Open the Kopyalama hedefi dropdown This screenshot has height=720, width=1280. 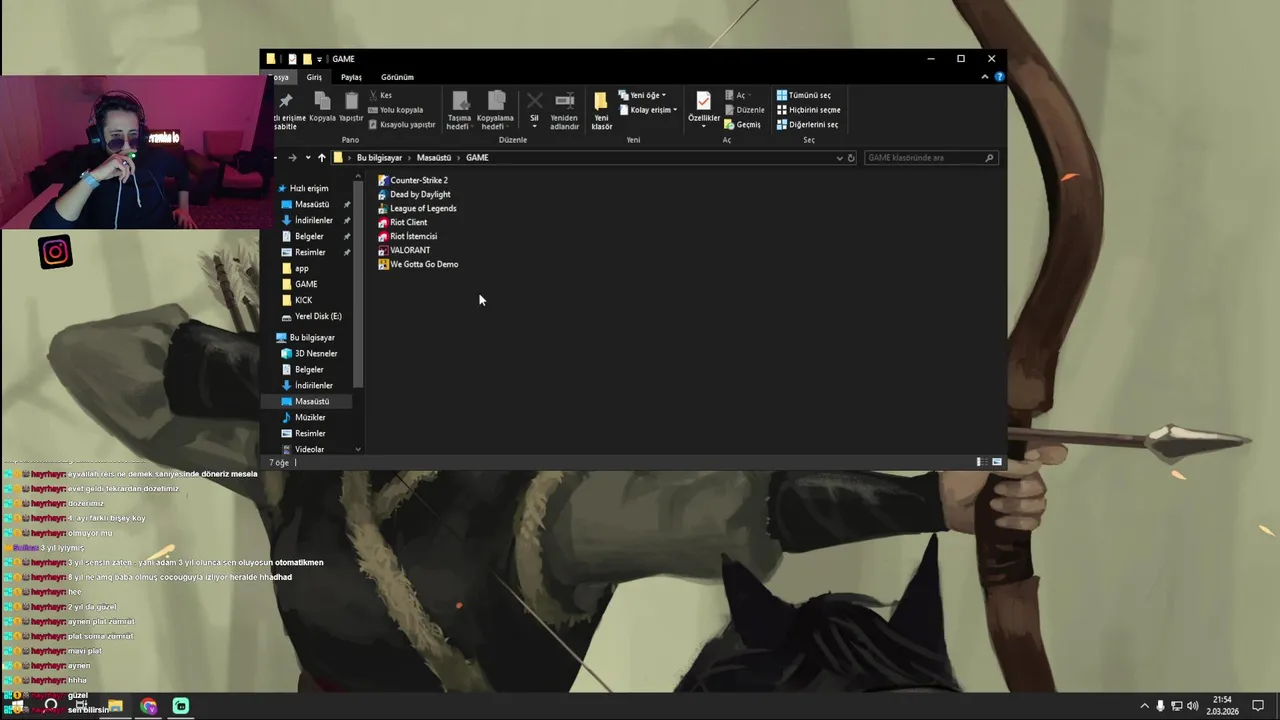495,110
